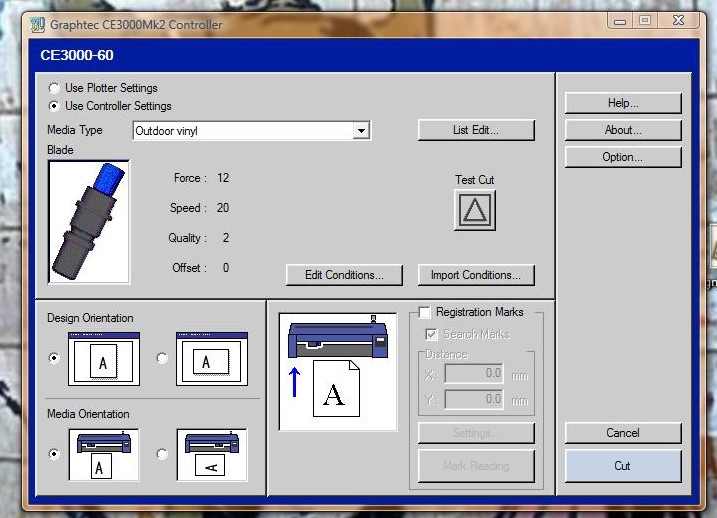Maximize the Graphtec Controller window
The height and width of the screenshot is (518, 717).
coord(645,21)
